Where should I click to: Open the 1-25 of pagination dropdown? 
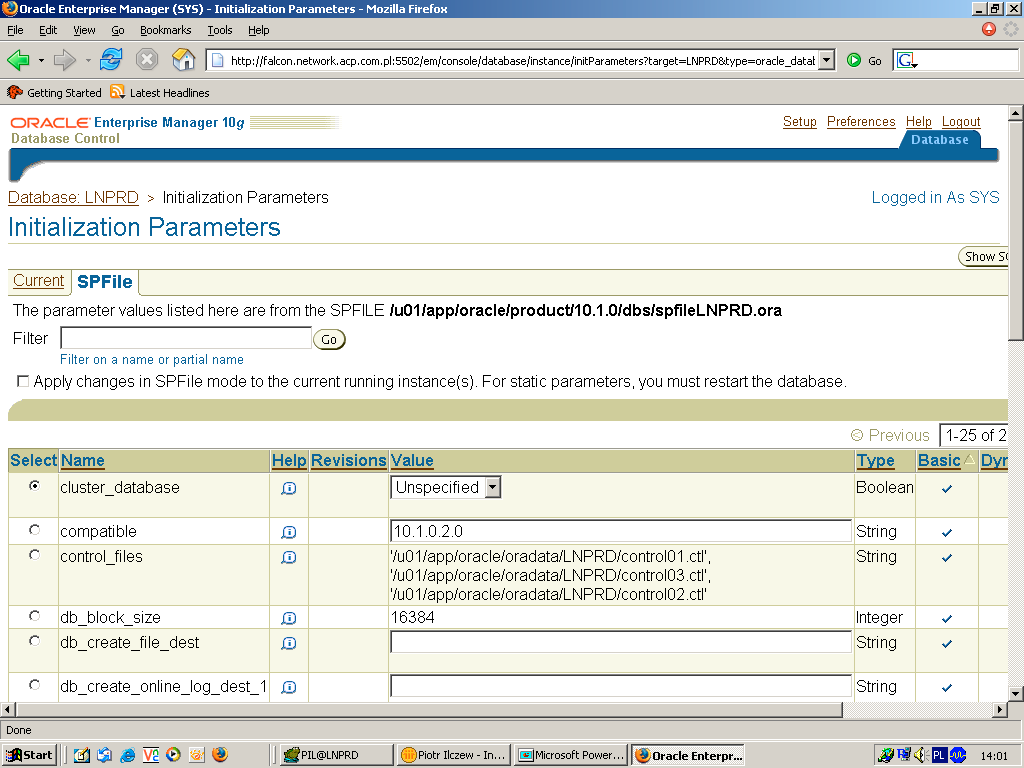click(x=974, y=435)
